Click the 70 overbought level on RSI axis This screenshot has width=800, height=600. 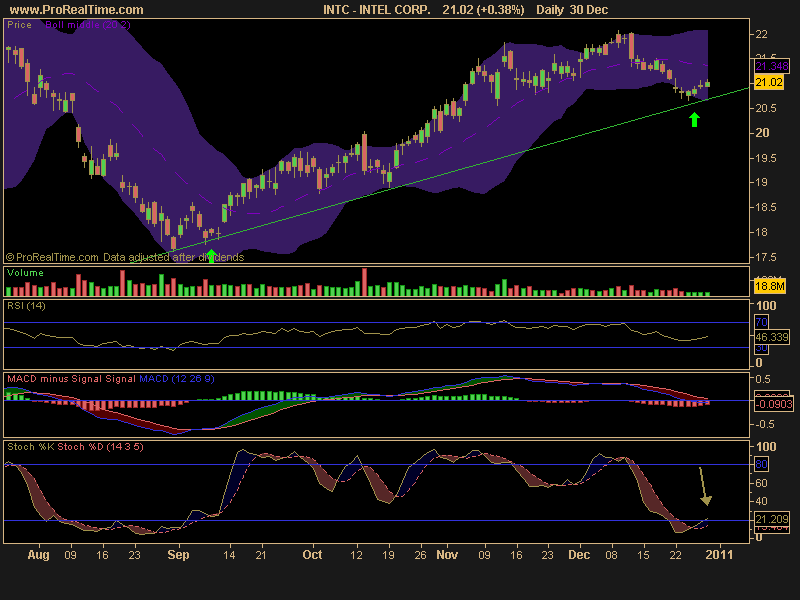point(761,322)
